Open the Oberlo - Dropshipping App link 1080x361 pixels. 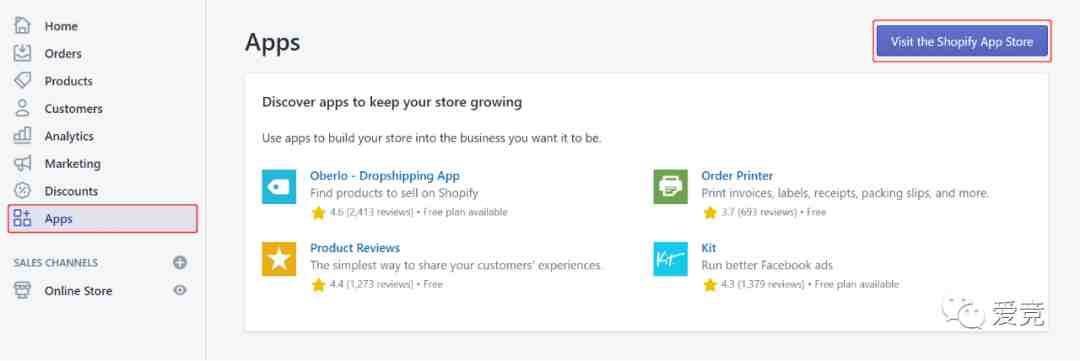click(x=384, y=176)
